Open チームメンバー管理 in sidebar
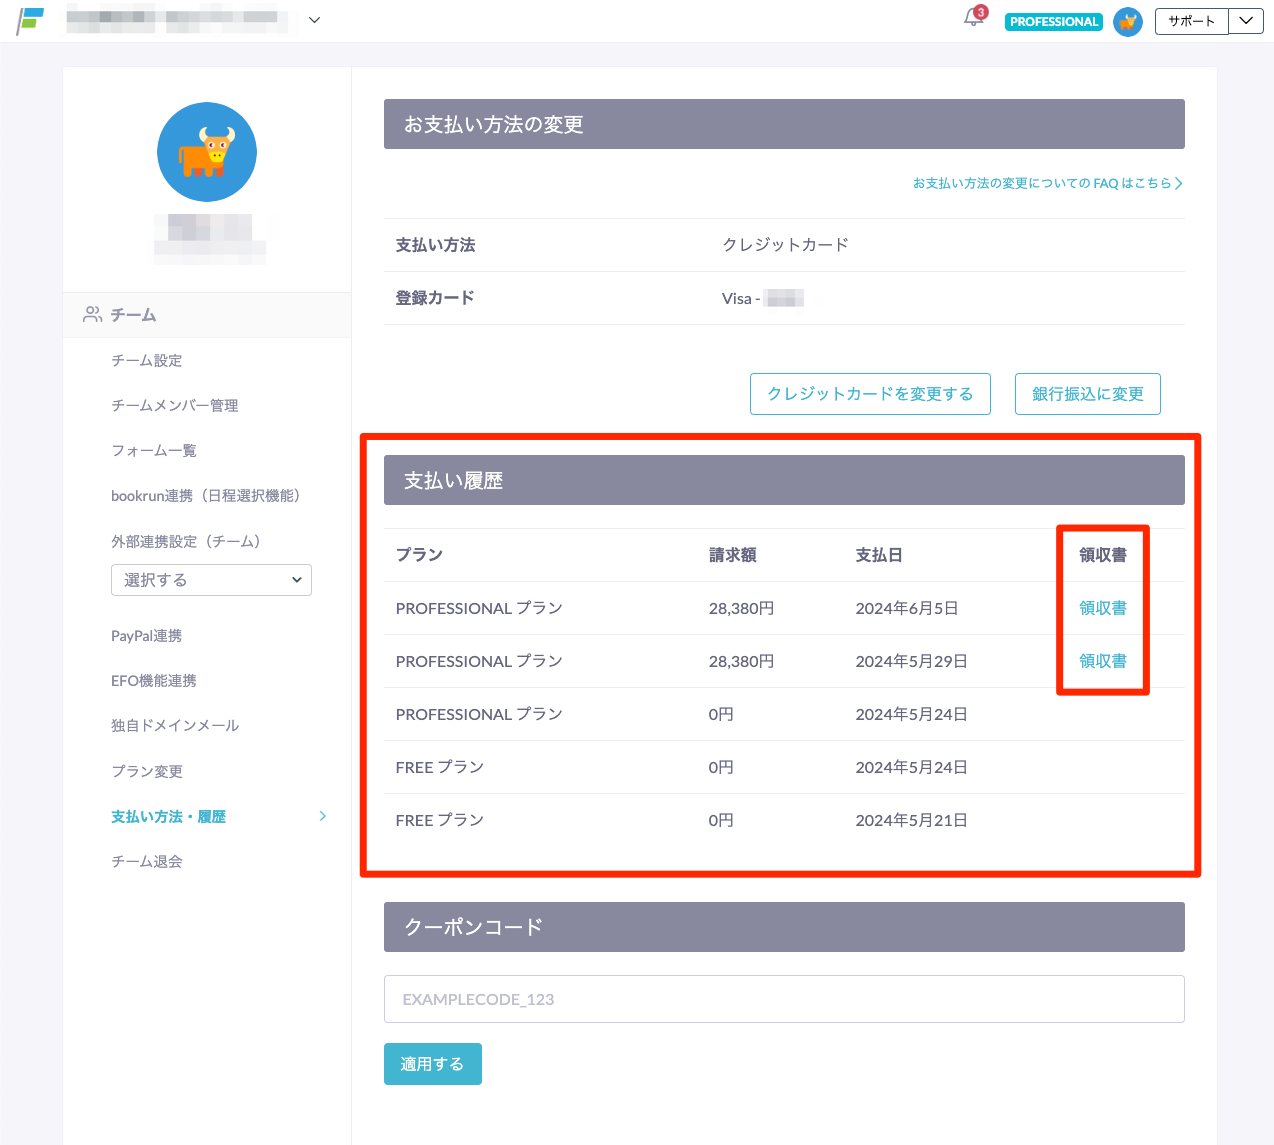 [x=175, y=405]
